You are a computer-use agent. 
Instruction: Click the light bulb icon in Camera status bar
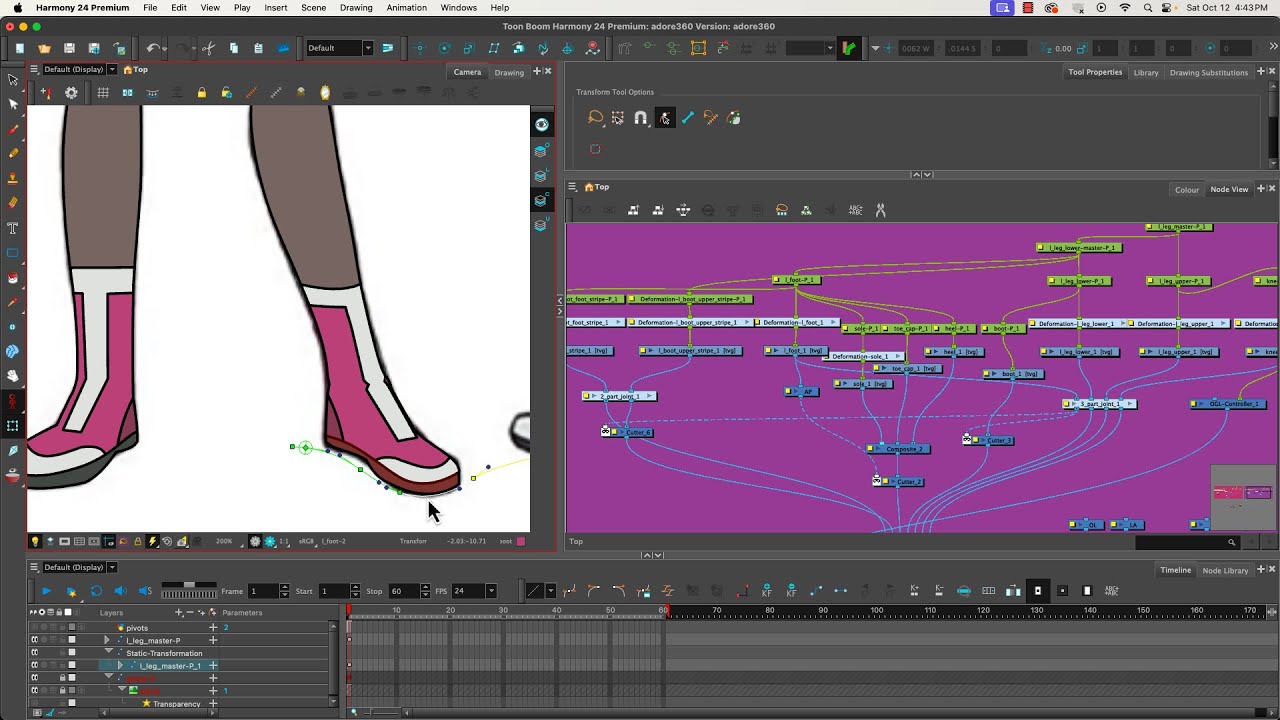point(35,541)
